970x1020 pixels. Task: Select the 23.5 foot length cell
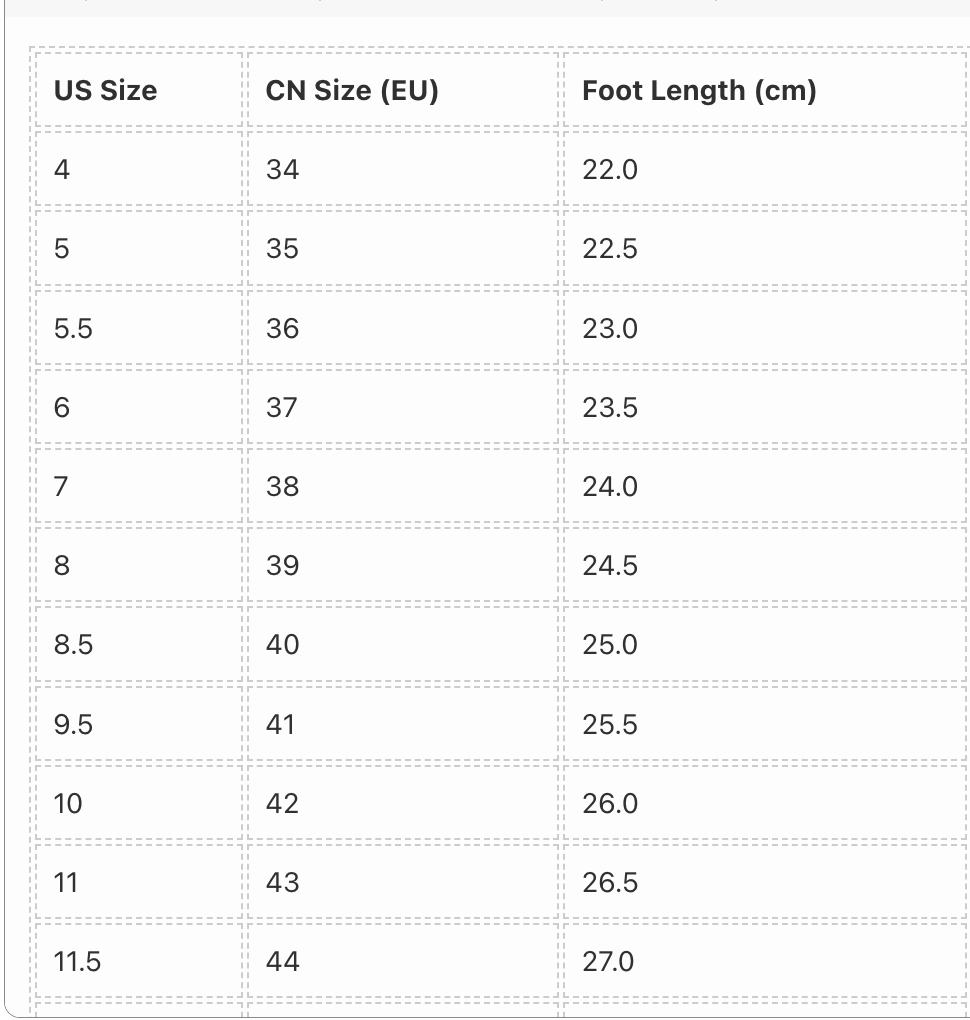(765, 407)
